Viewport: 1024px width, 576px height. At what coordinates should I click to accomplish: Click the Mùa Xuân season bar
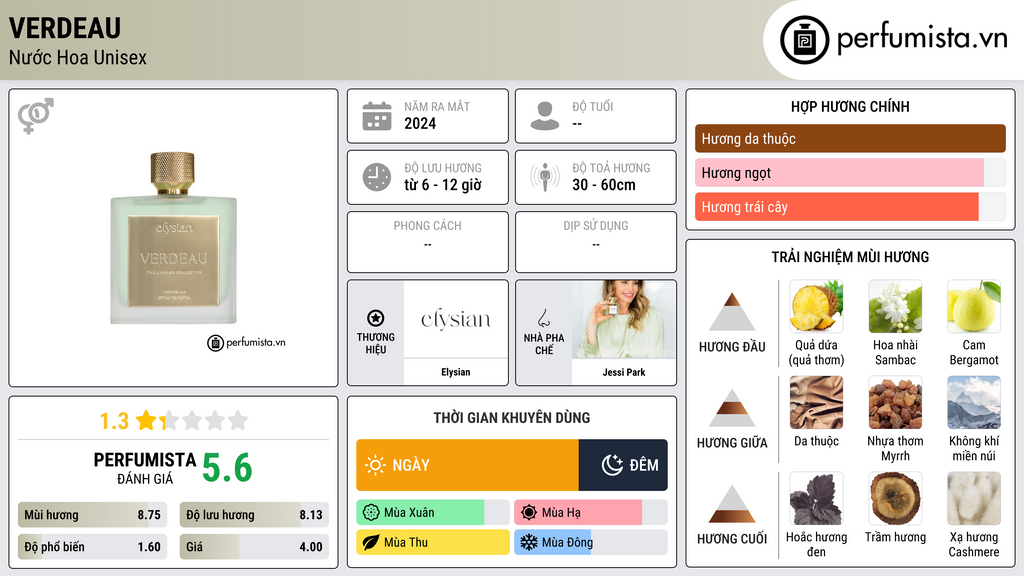click(432, 513)
